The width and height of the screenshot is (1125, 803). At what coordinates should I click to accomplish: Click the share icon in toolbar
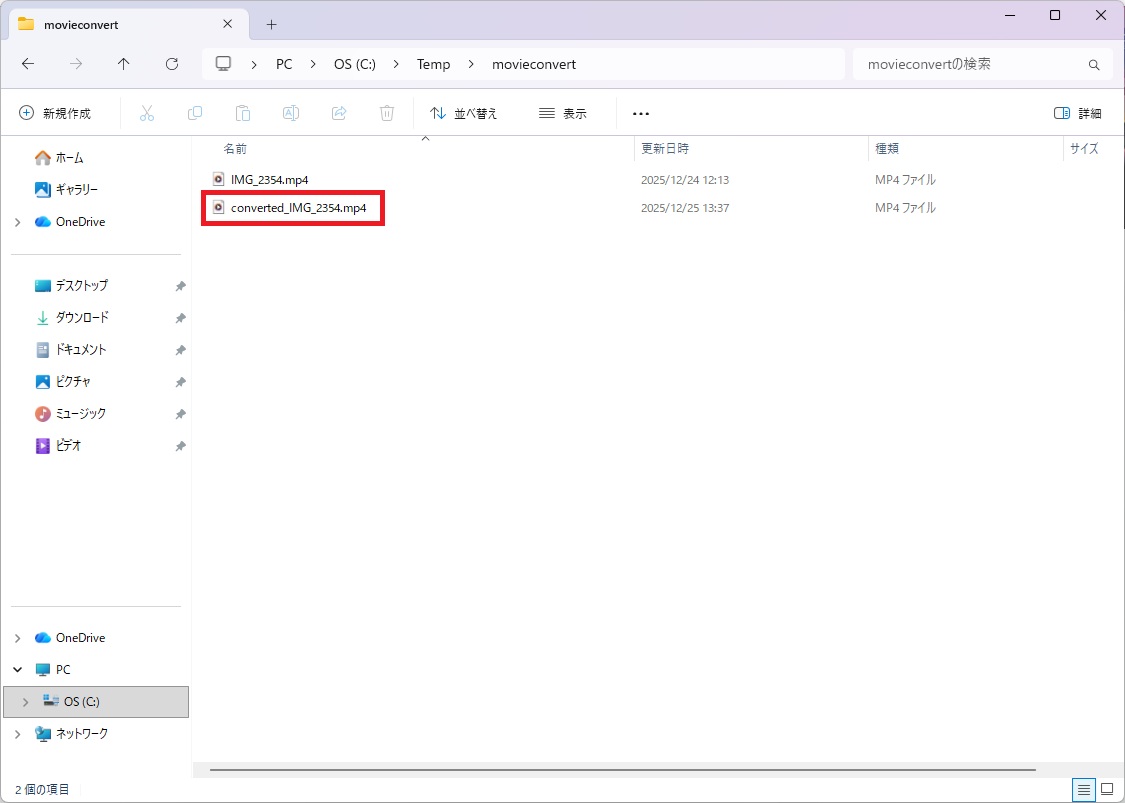[339, 113]
